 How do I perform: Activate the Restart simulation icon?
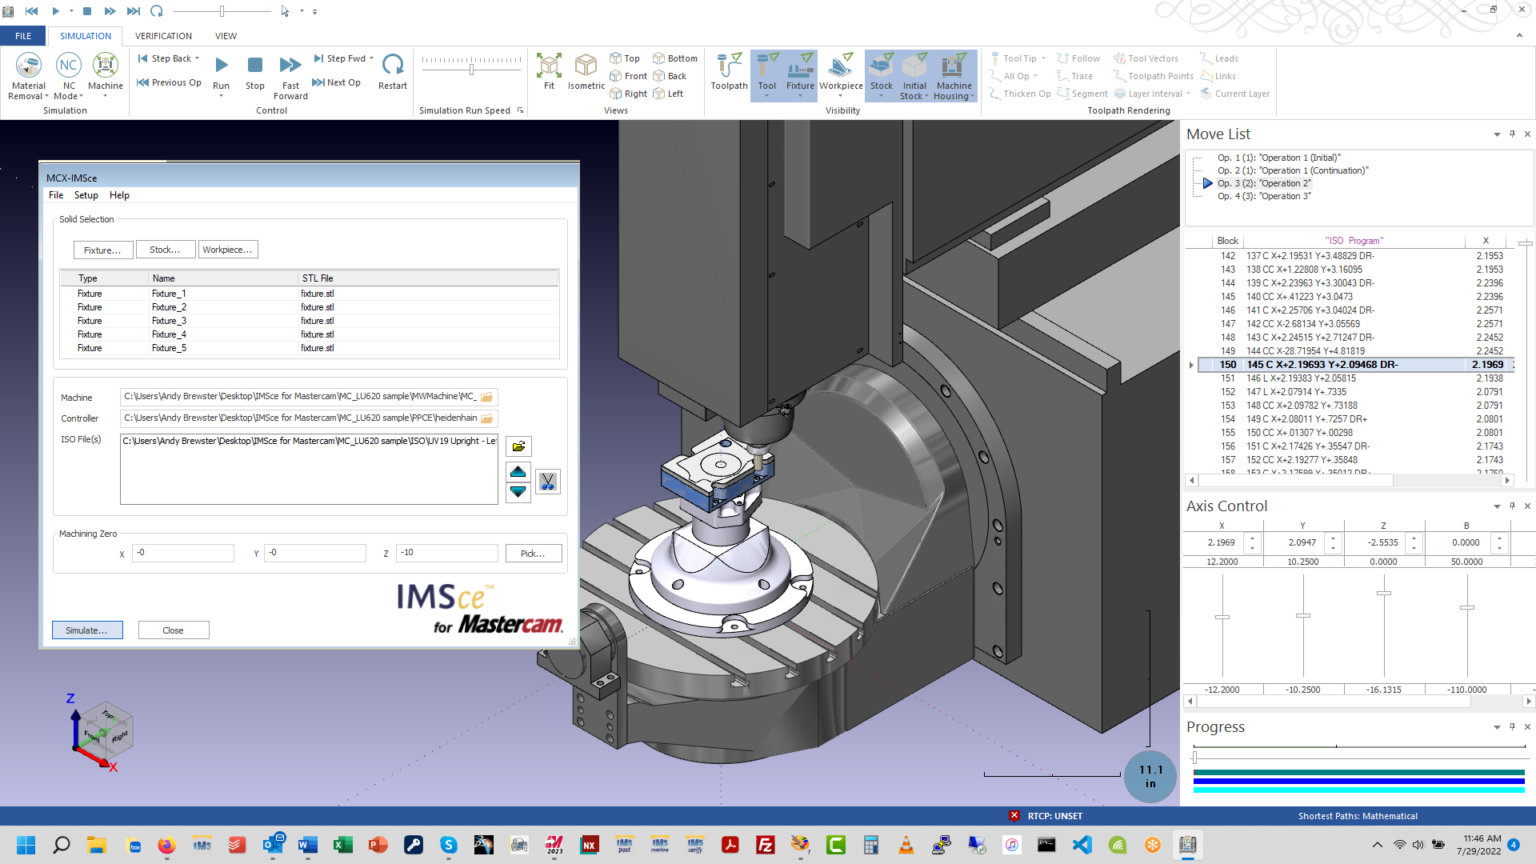coord(392,68)
